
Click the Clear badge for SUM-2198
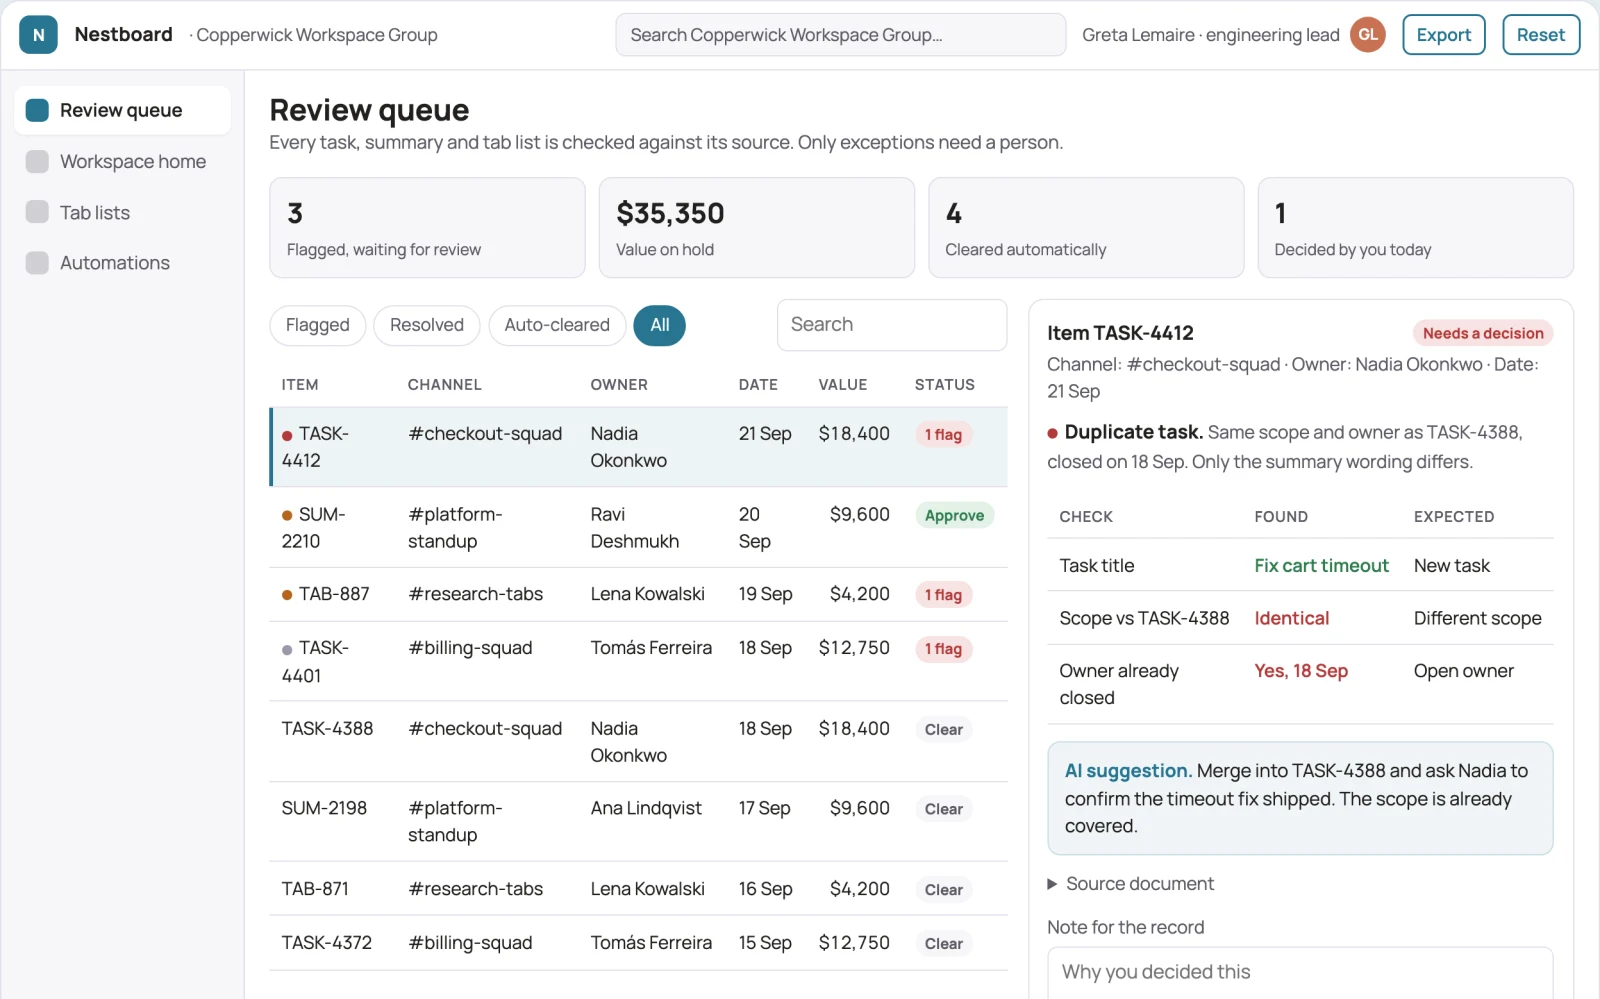[943, 809]
